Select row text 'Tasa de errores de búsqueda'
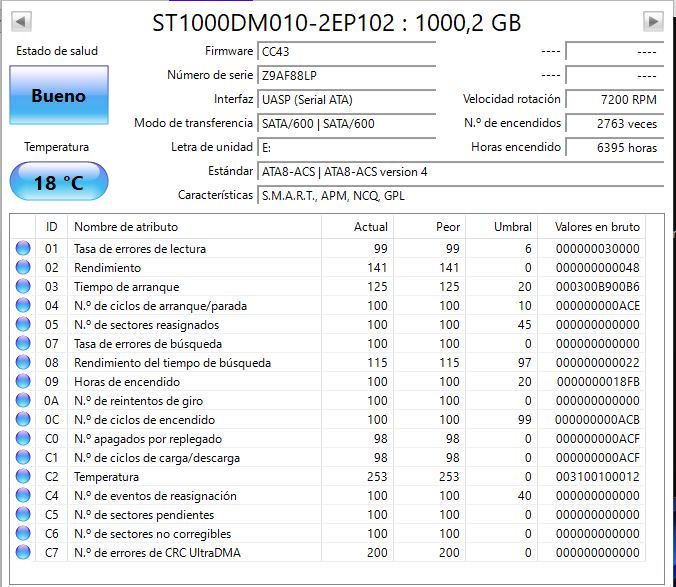Image resolution: width=676 pixels, height=587 pixels. click(x=148, y=343)
